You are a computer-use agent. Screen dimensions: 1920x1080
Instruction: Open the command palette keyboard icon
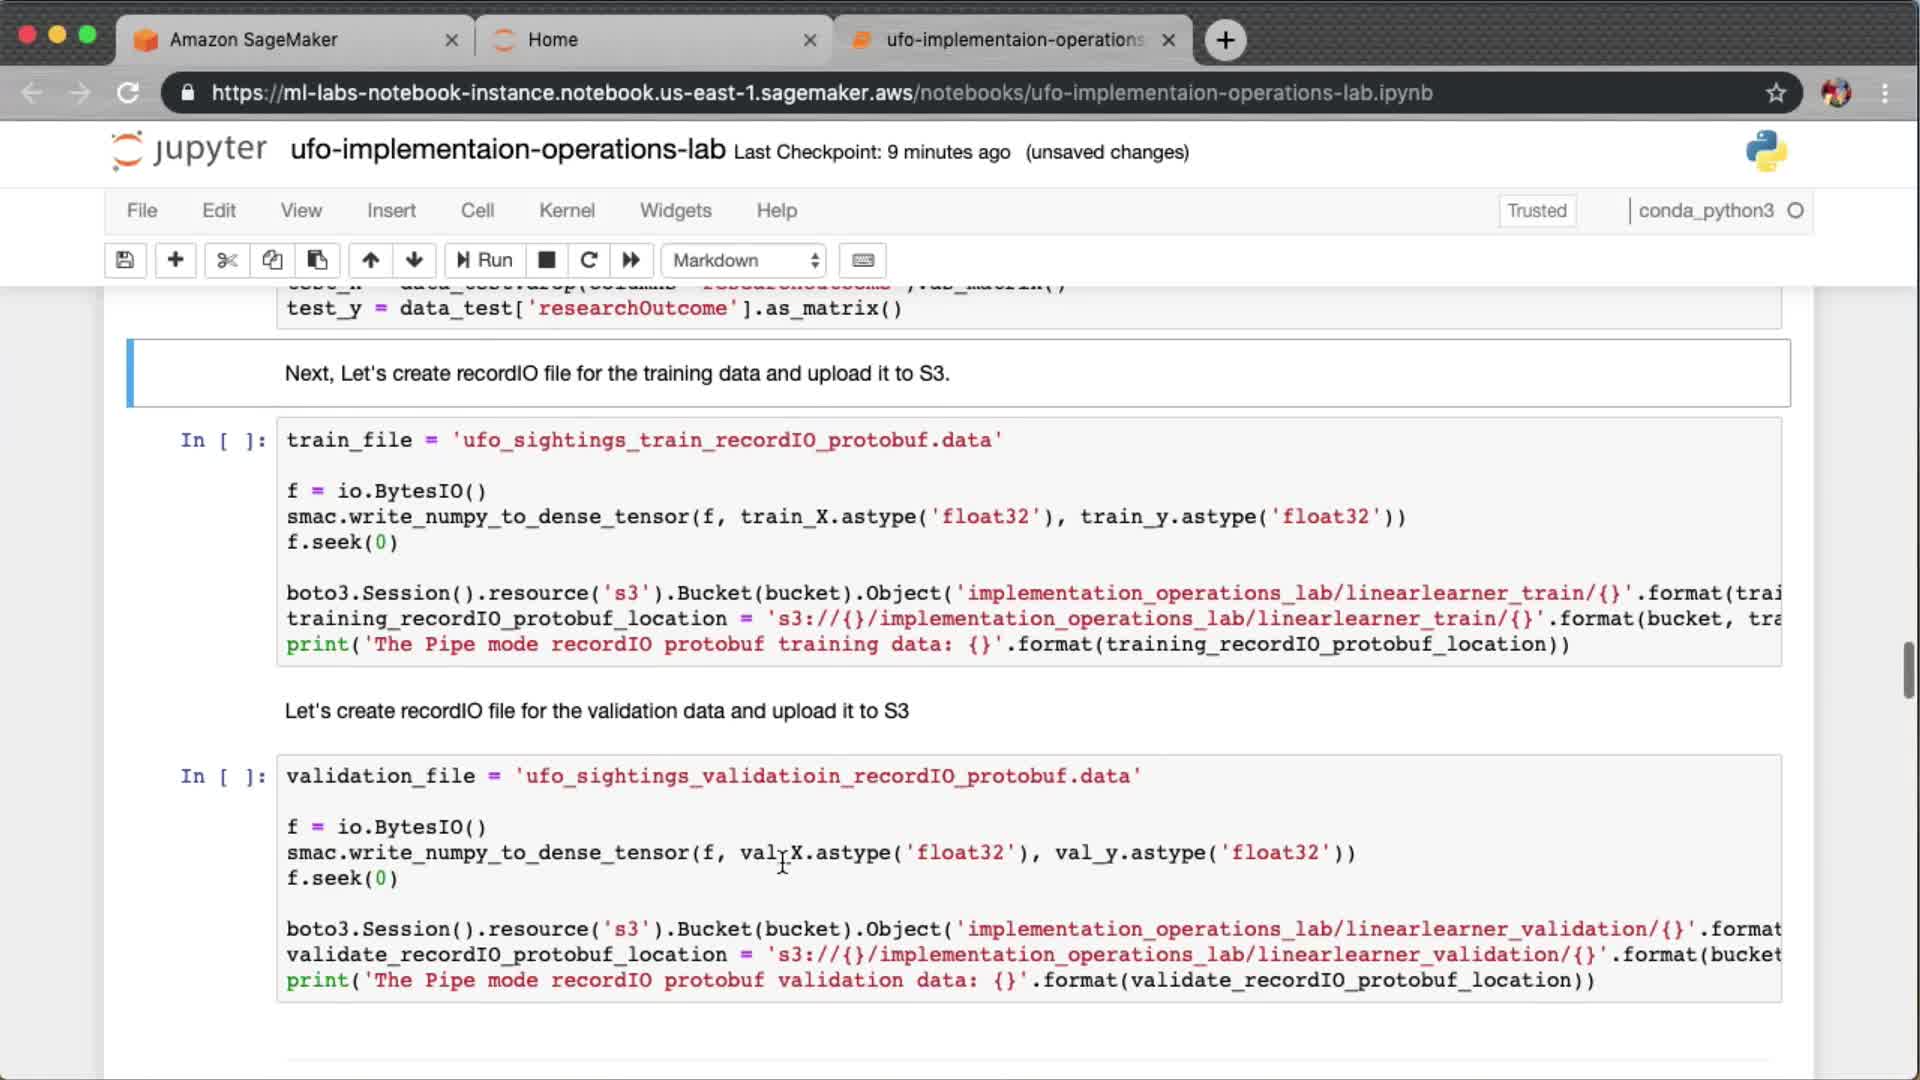[863, 260]
